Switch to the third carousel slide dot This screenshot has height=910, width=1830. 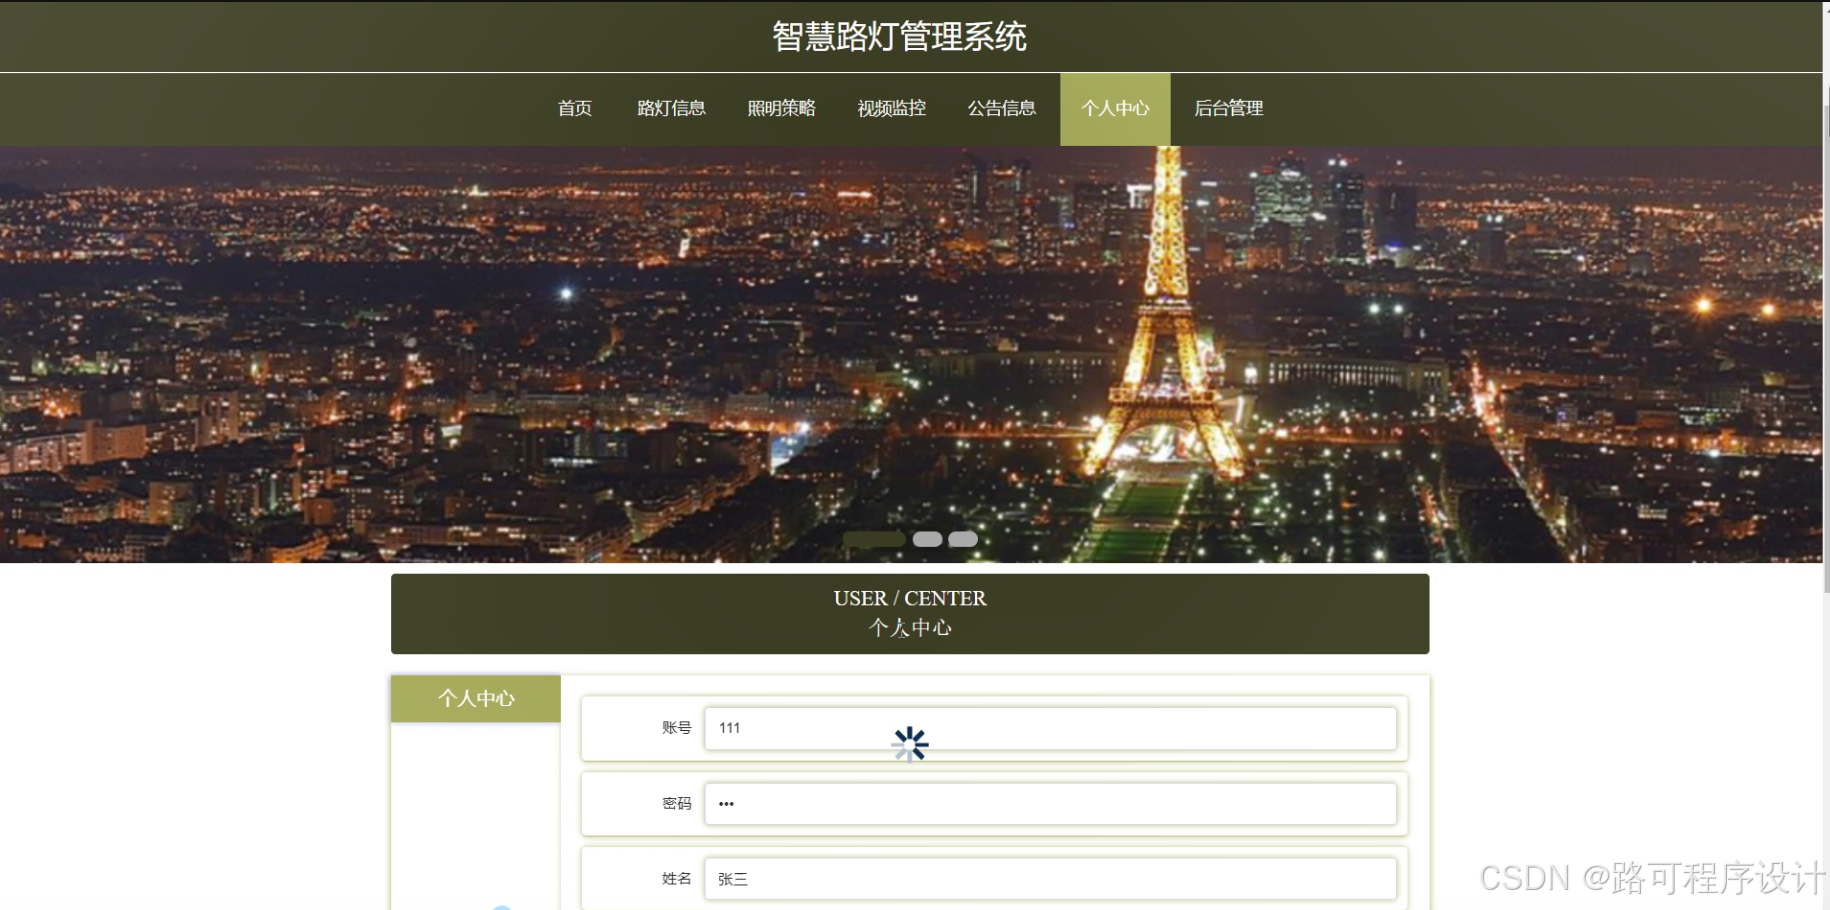coord(963,539)
